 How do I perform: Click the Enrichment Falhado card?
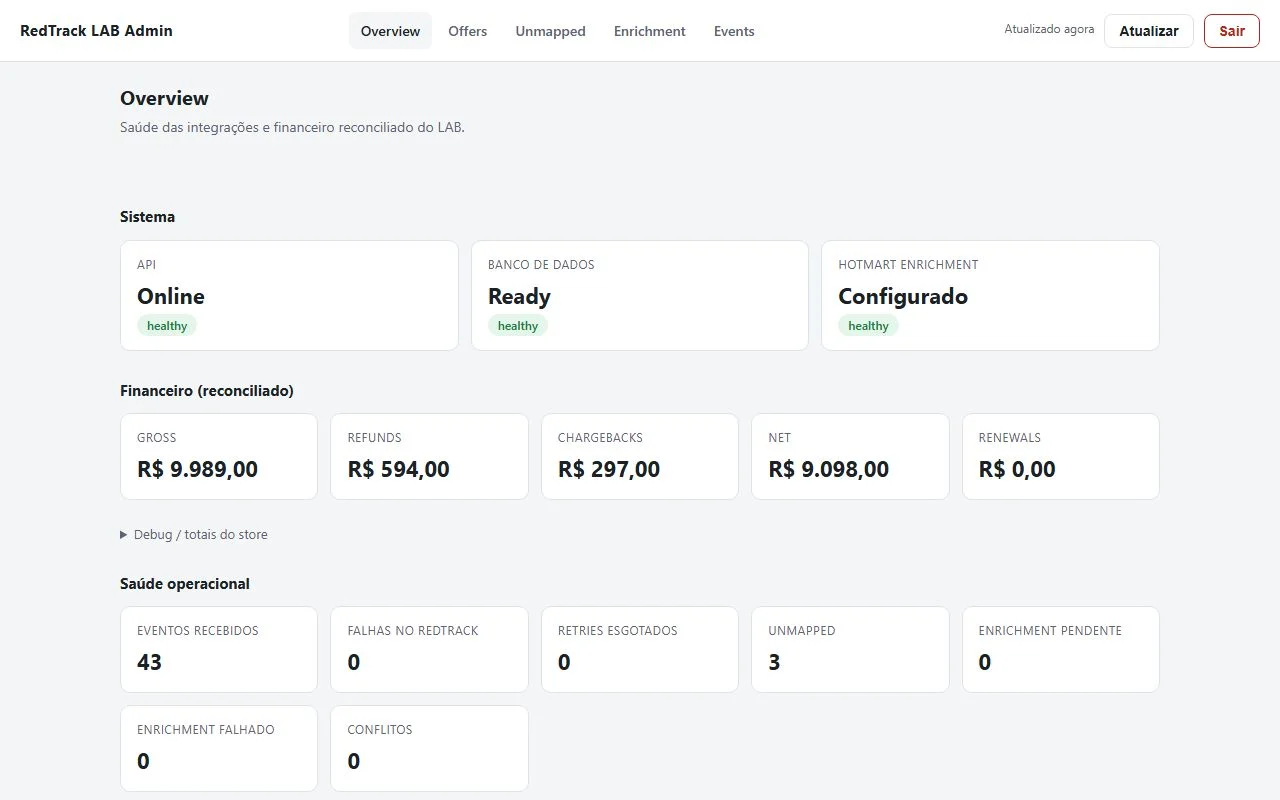pos(219,748)
